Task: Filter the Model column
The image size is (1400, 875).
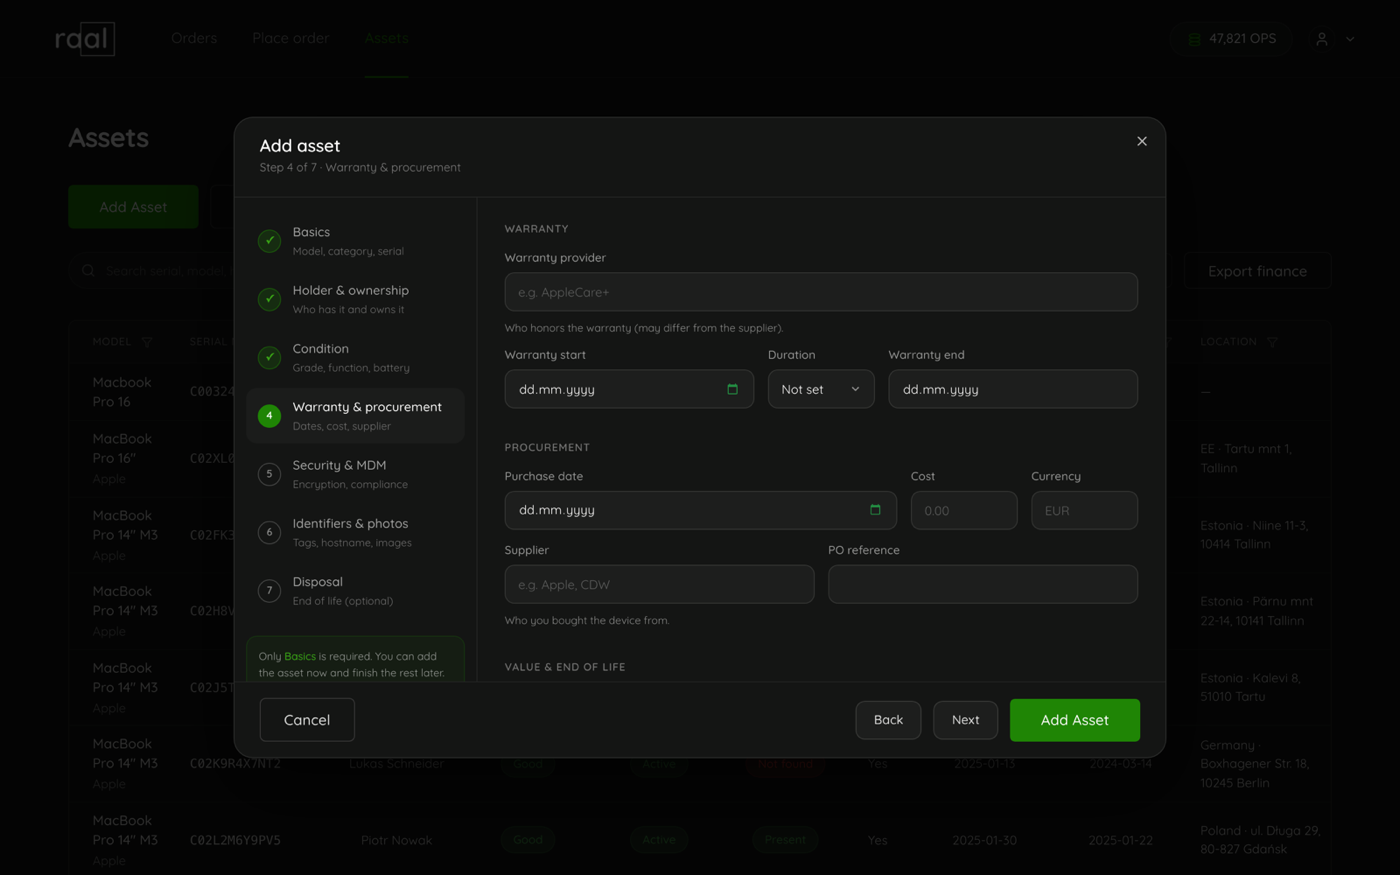Action: (147, 342)
